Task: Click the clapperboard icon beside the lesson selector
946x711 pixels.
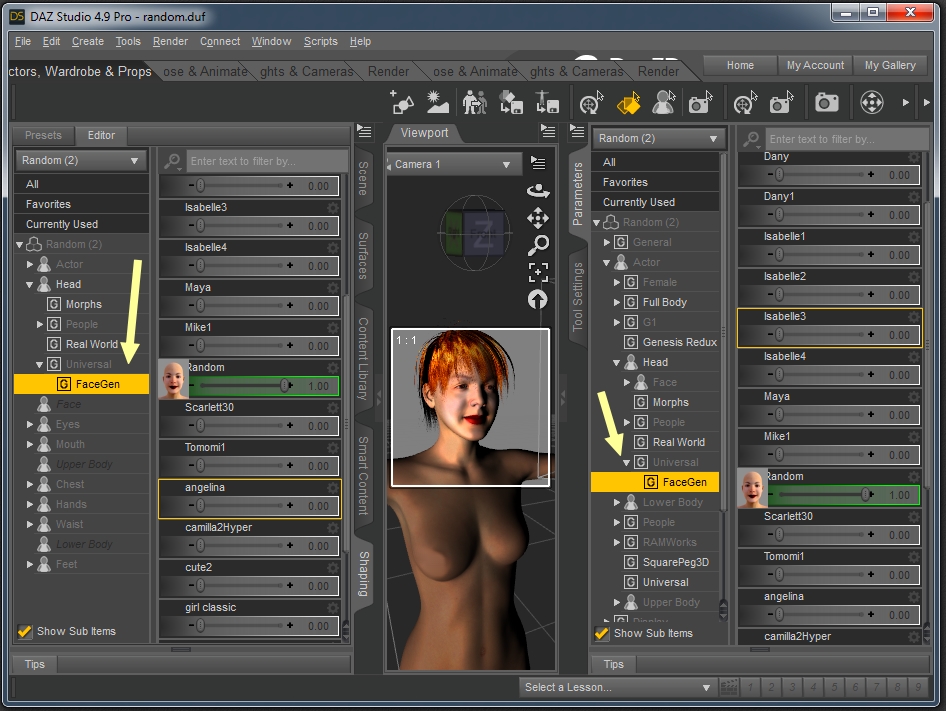Action: 729,687
